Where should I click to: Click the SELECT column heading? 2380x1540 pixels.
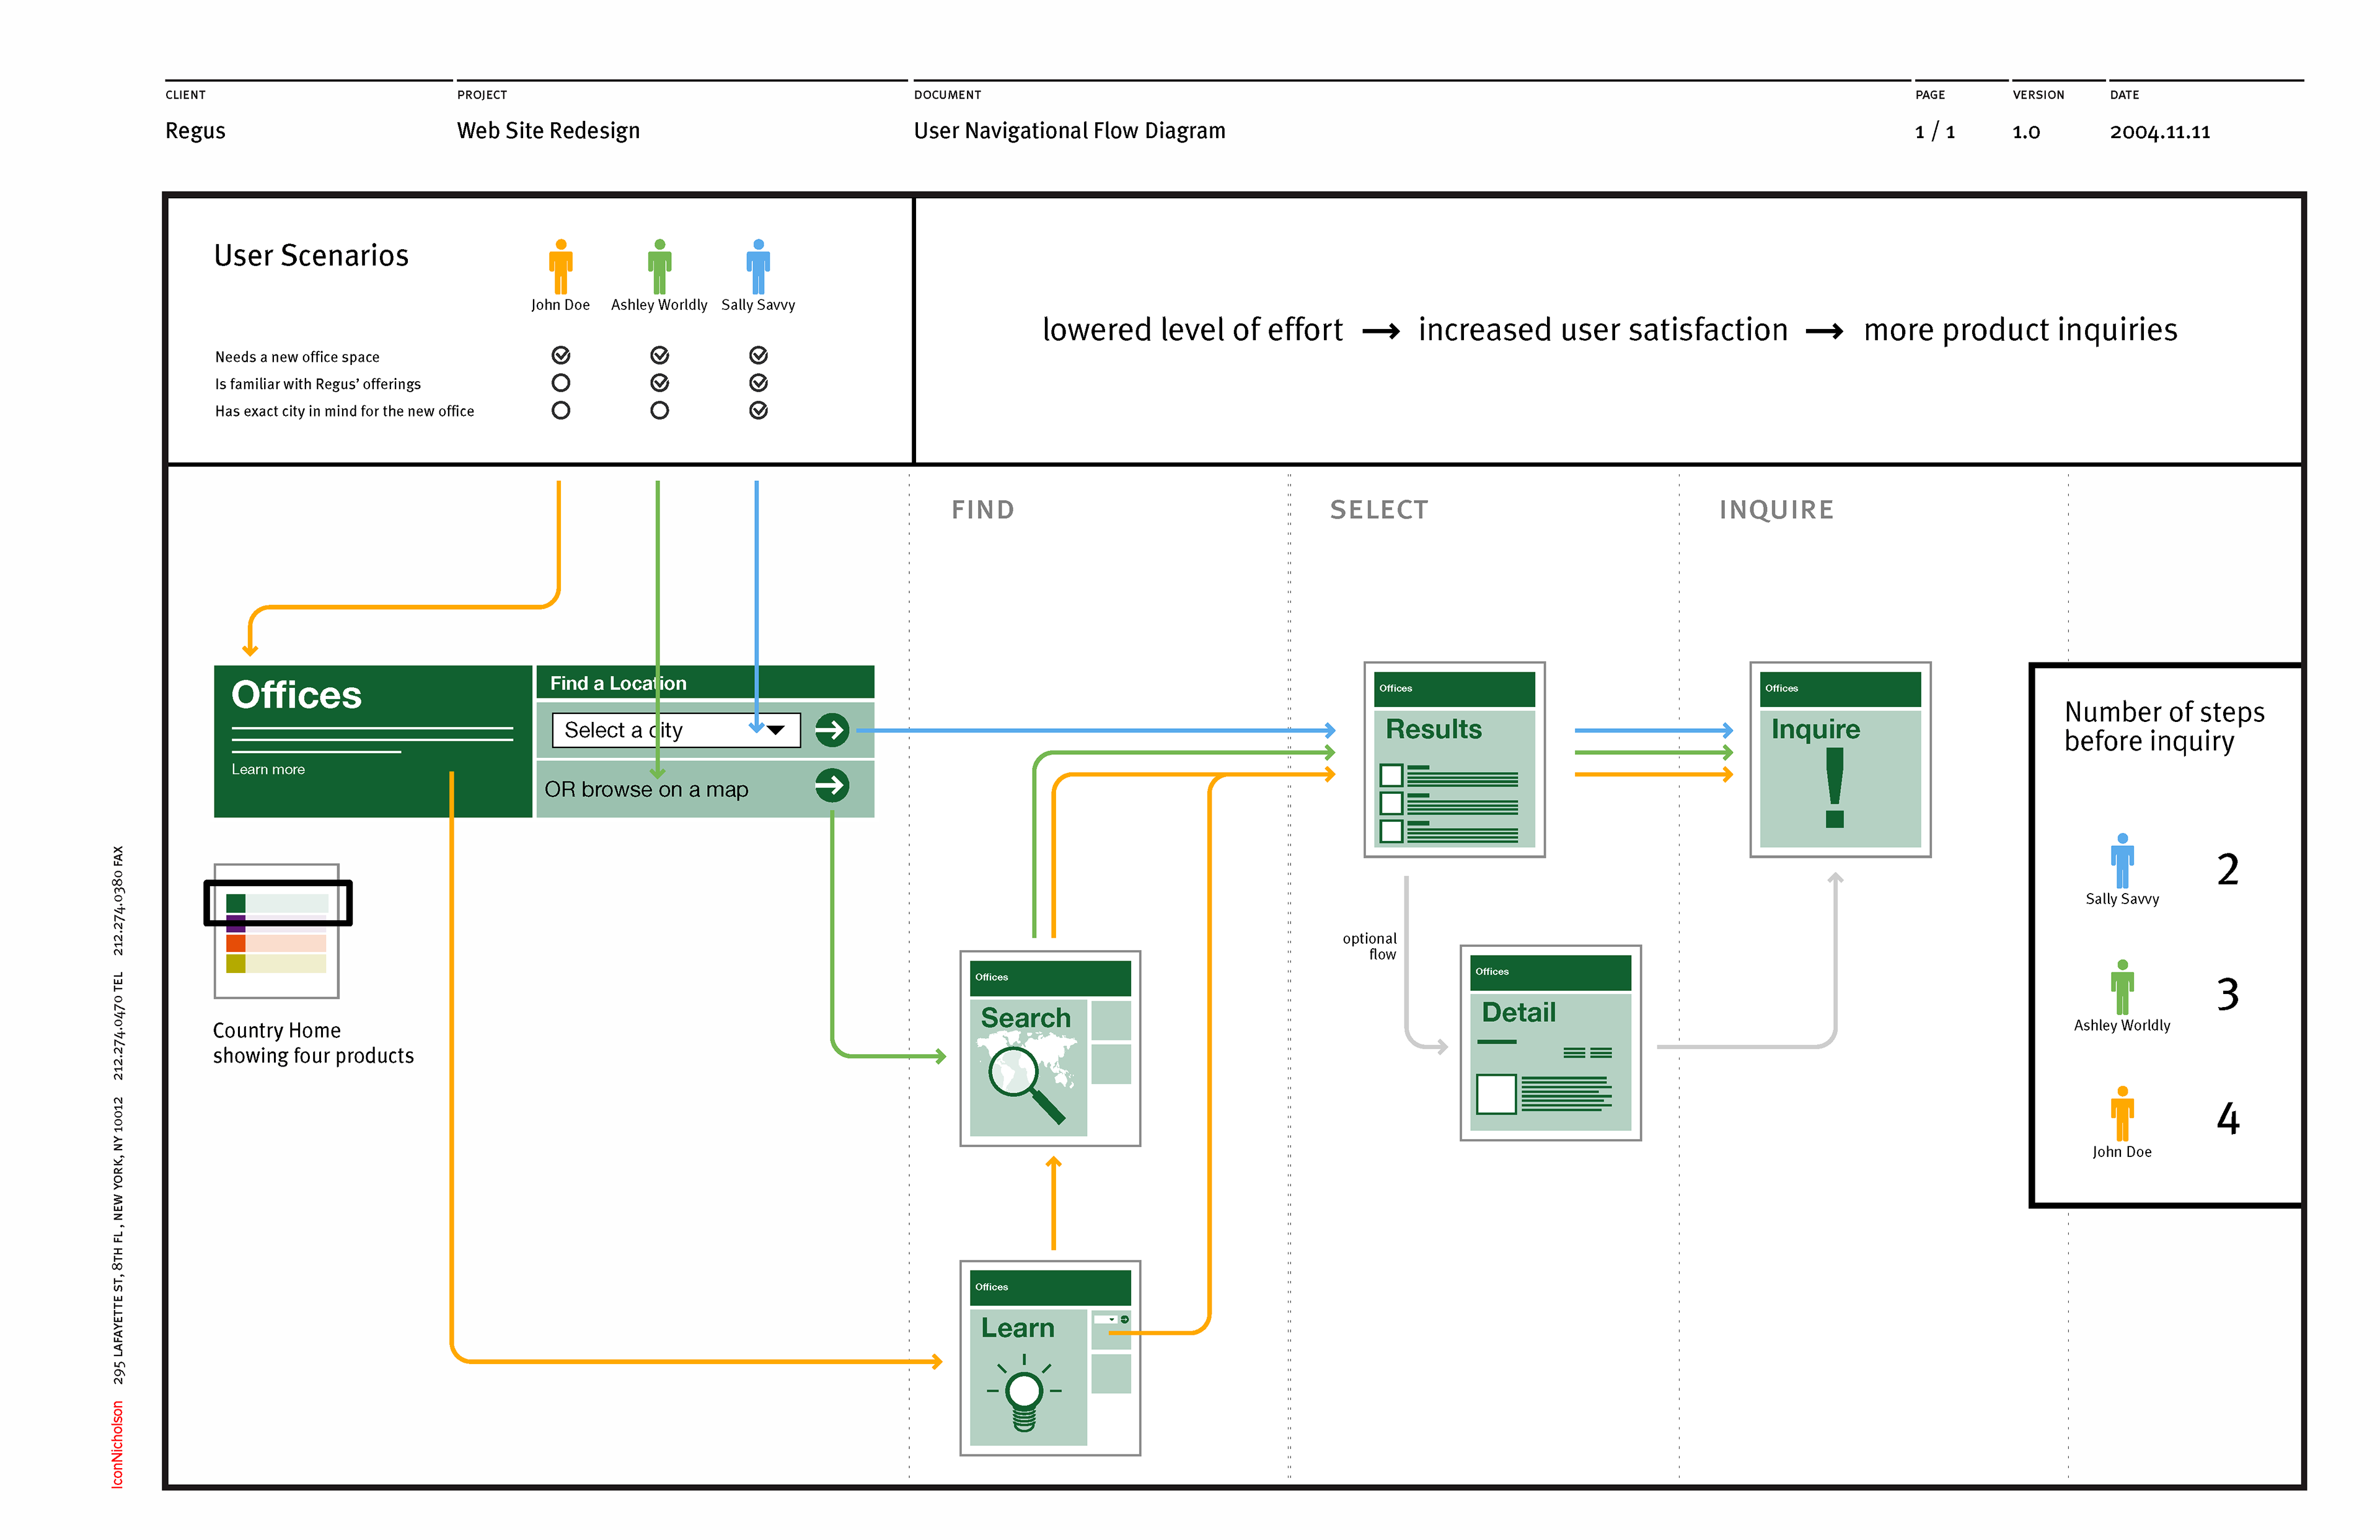pyautogui.click(x=1379, y=510)
